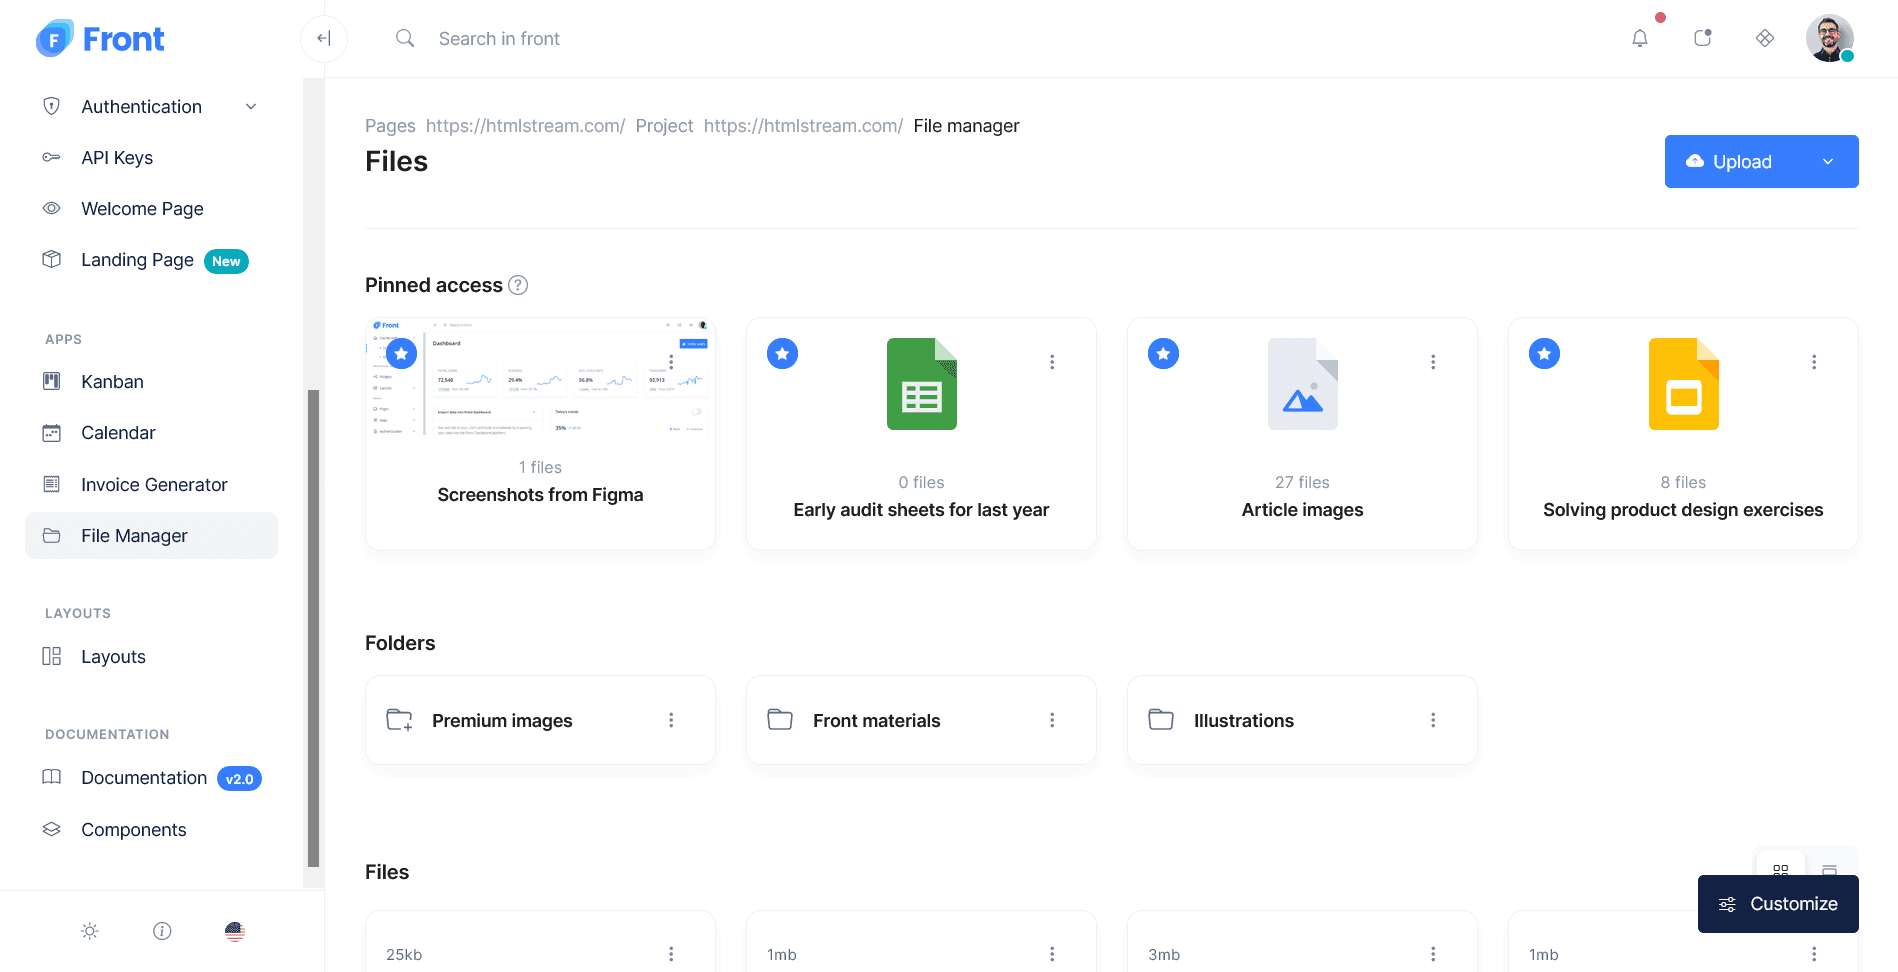Open the Front materials folder
Image resolution: width=1898 pixels, height=972 pixels.
tap(921, 720)
